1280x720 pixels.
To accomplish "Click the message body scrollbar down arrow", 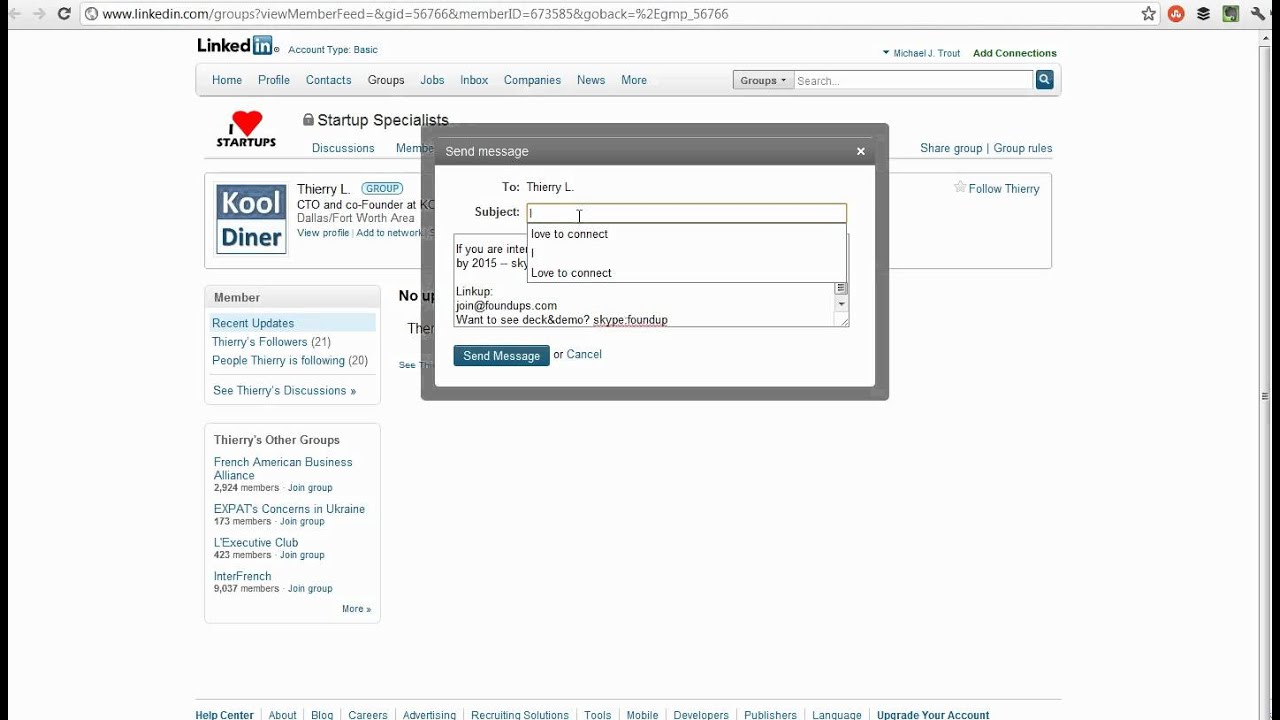I will 841,304.
